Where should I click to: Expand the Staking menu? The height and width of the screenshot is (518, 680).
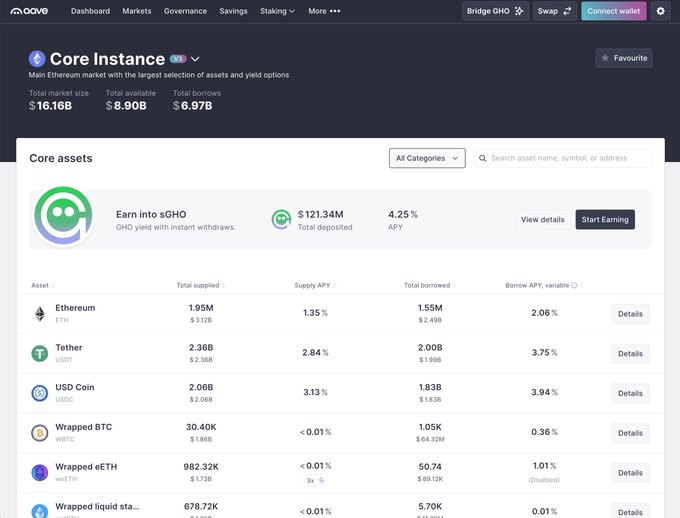(277, 11)
